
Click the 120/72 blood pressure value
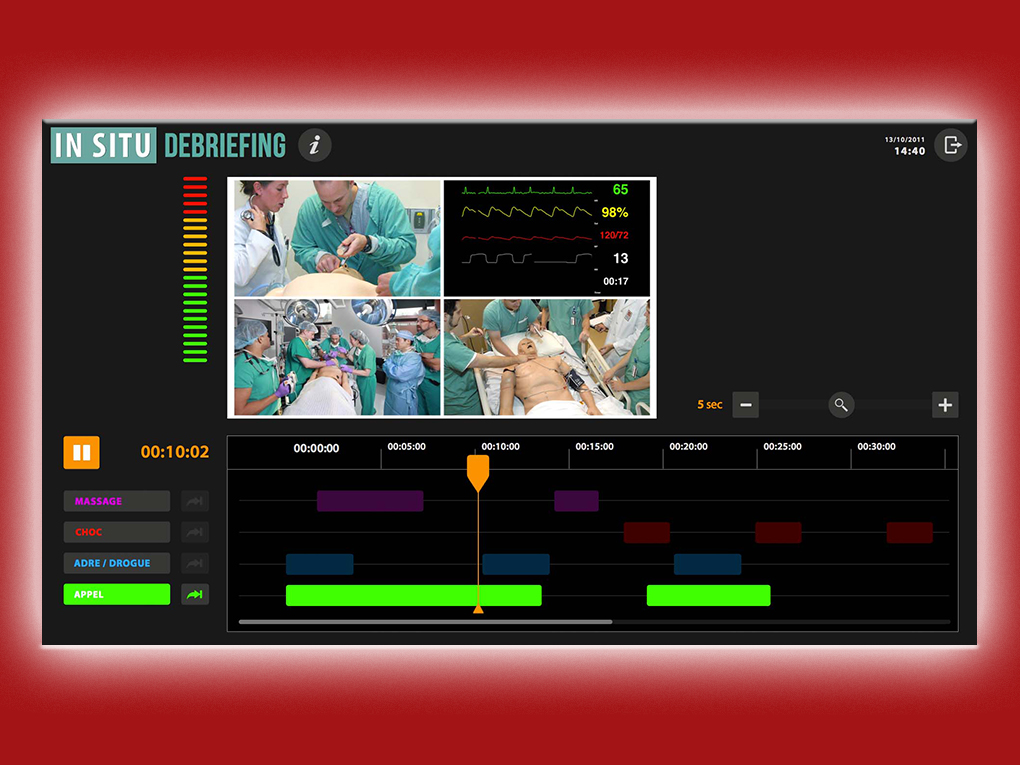(x=614, y=235)
